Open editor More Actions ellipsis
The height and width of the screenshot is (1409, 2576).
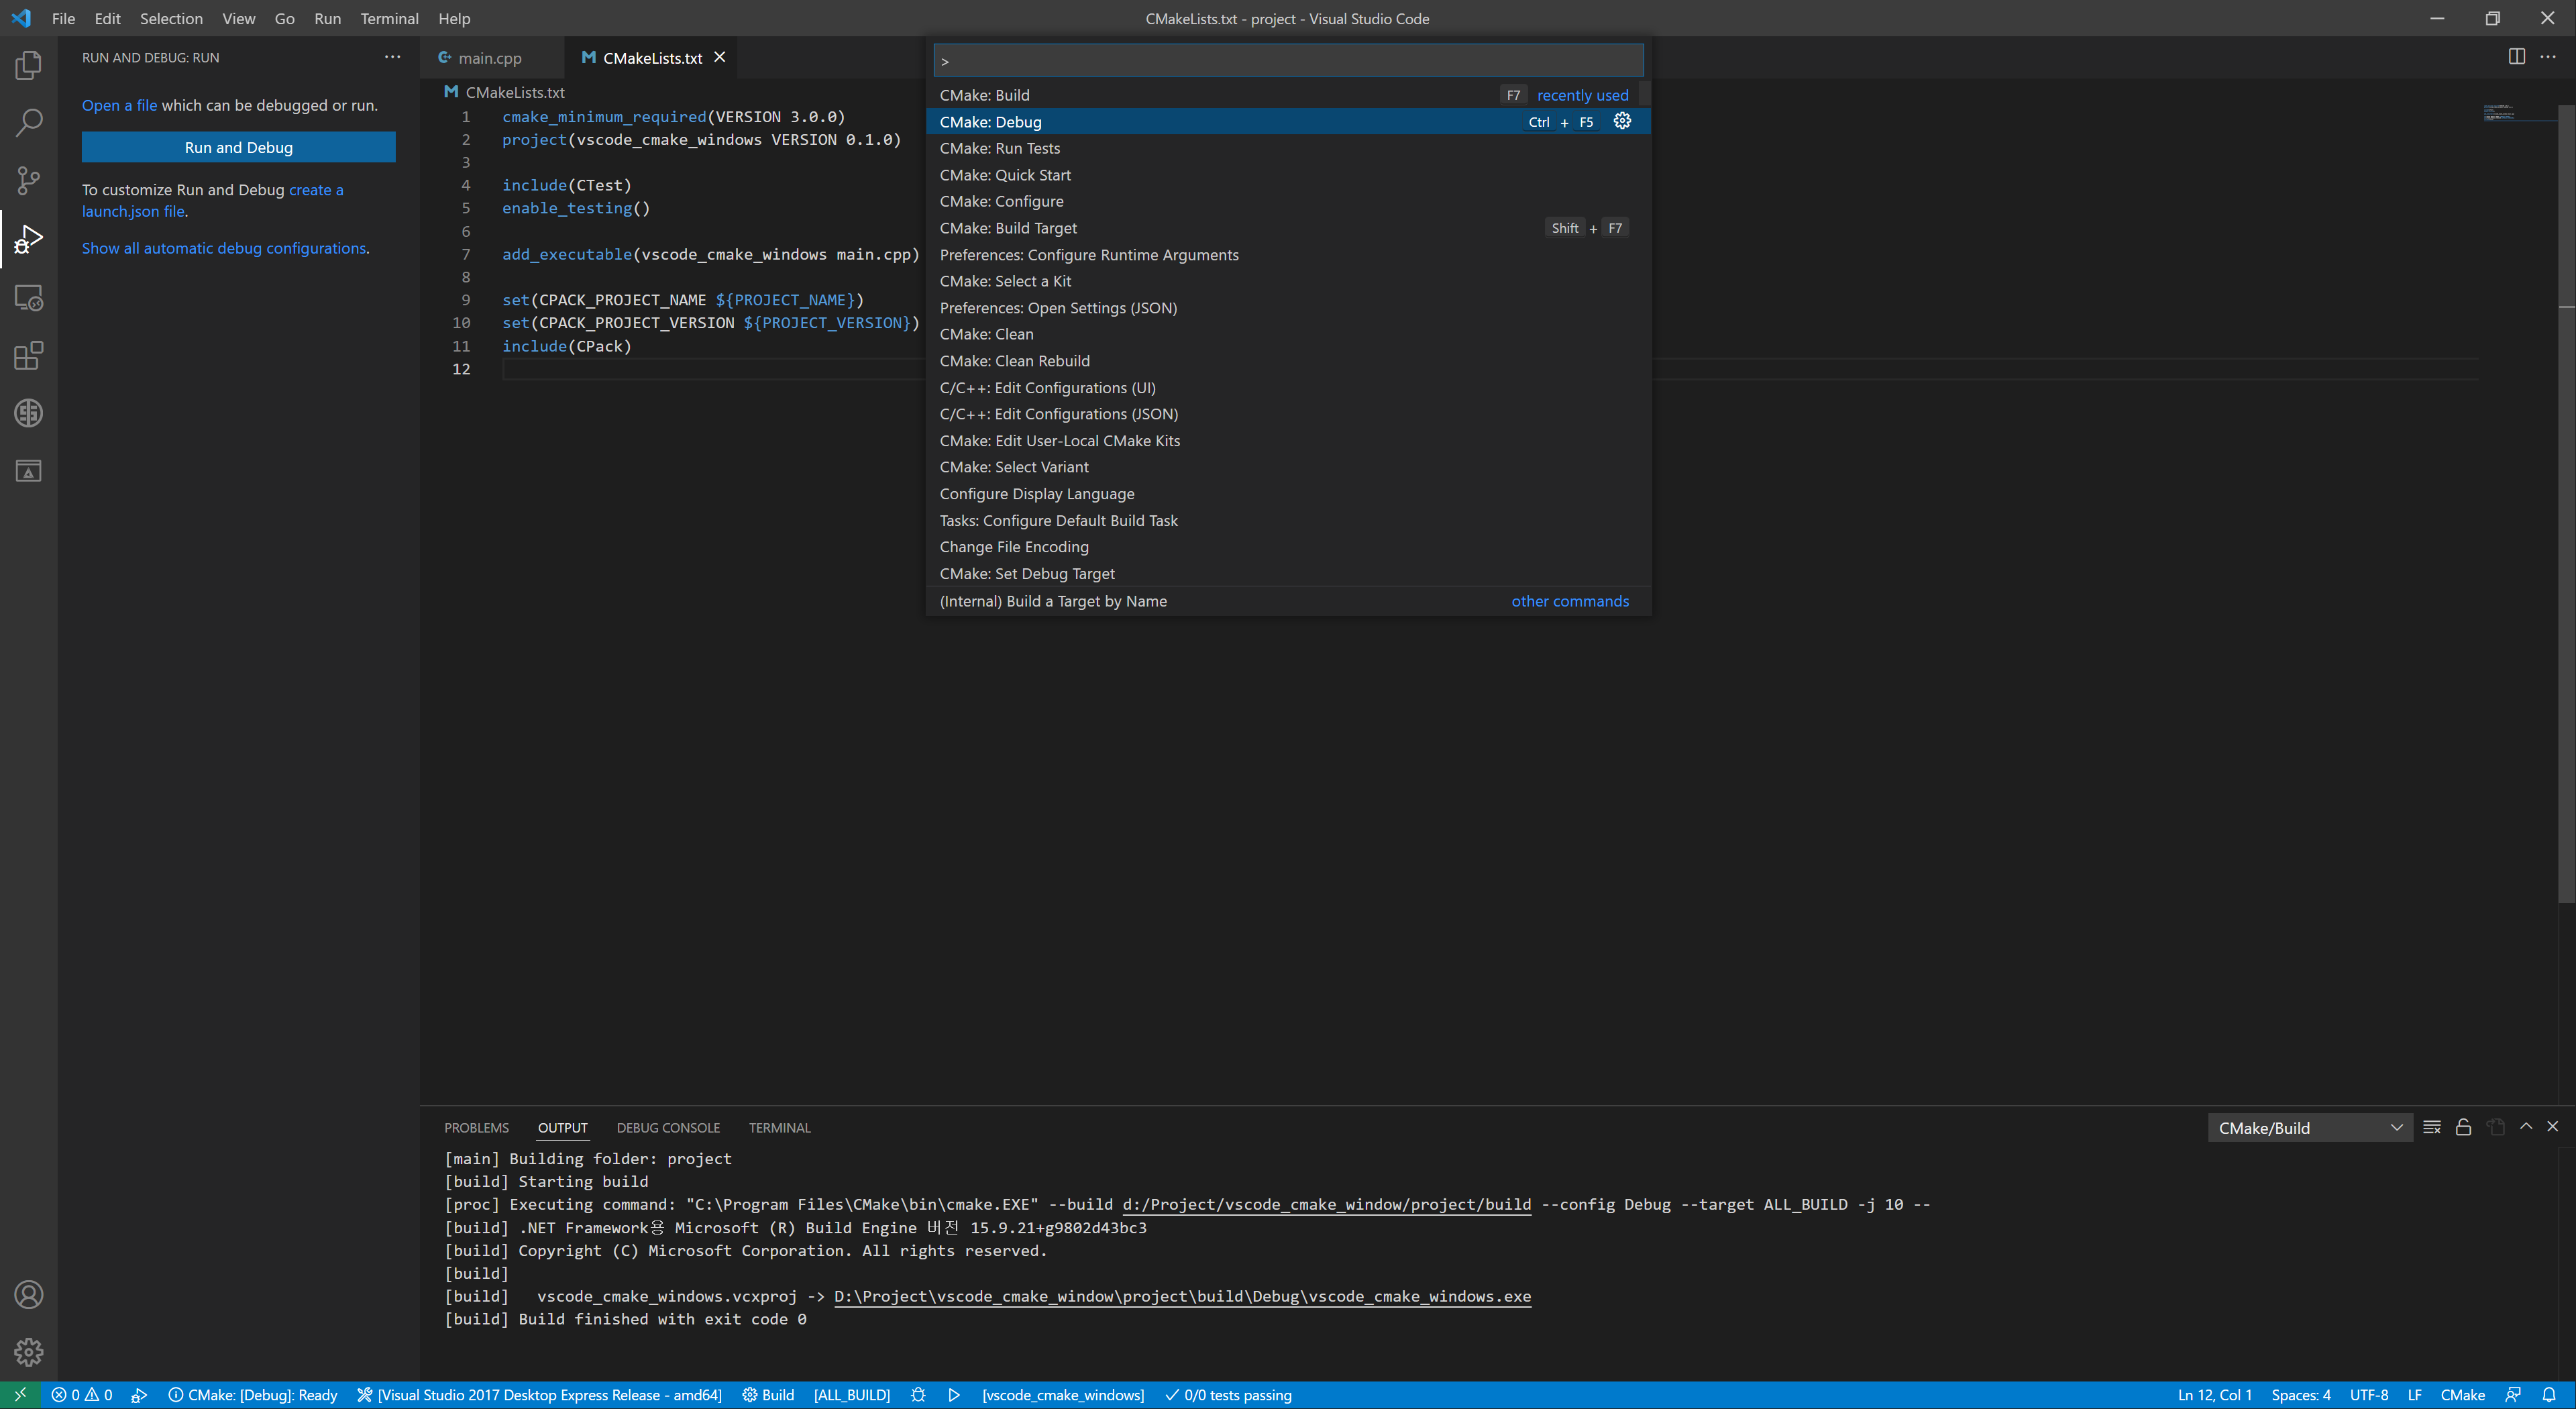click(2548, 57)
